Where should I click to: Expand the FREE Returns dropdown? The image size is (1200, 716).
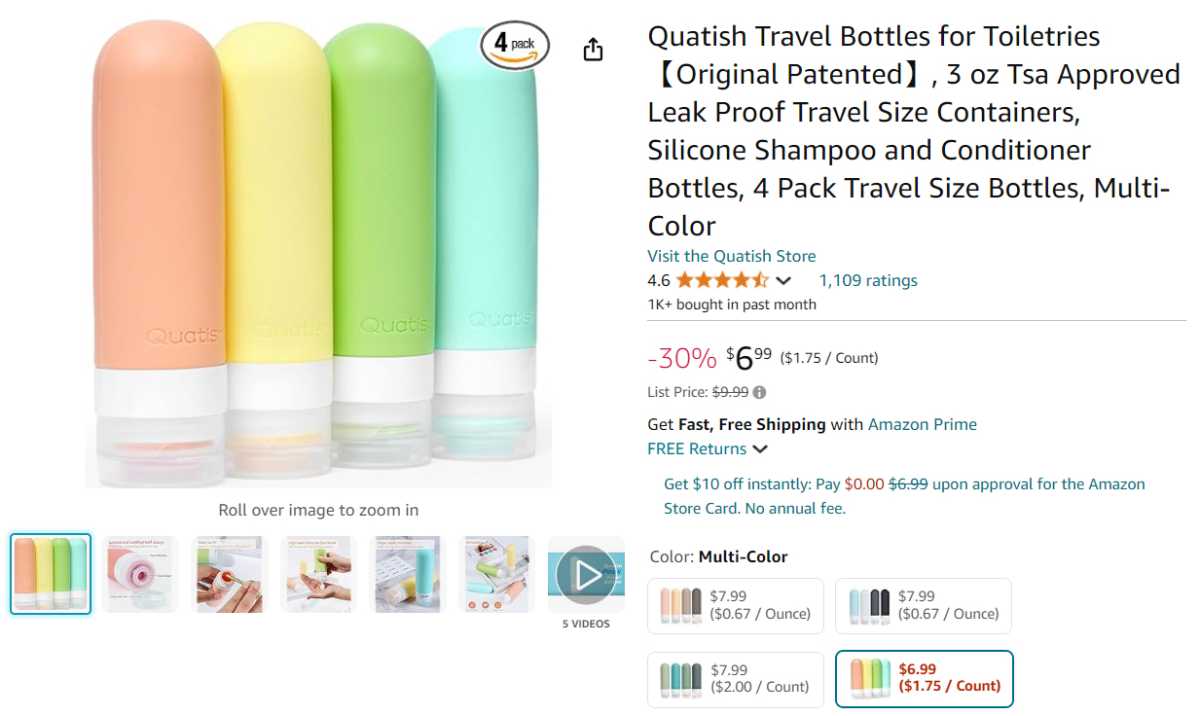[x=760, y=449]
